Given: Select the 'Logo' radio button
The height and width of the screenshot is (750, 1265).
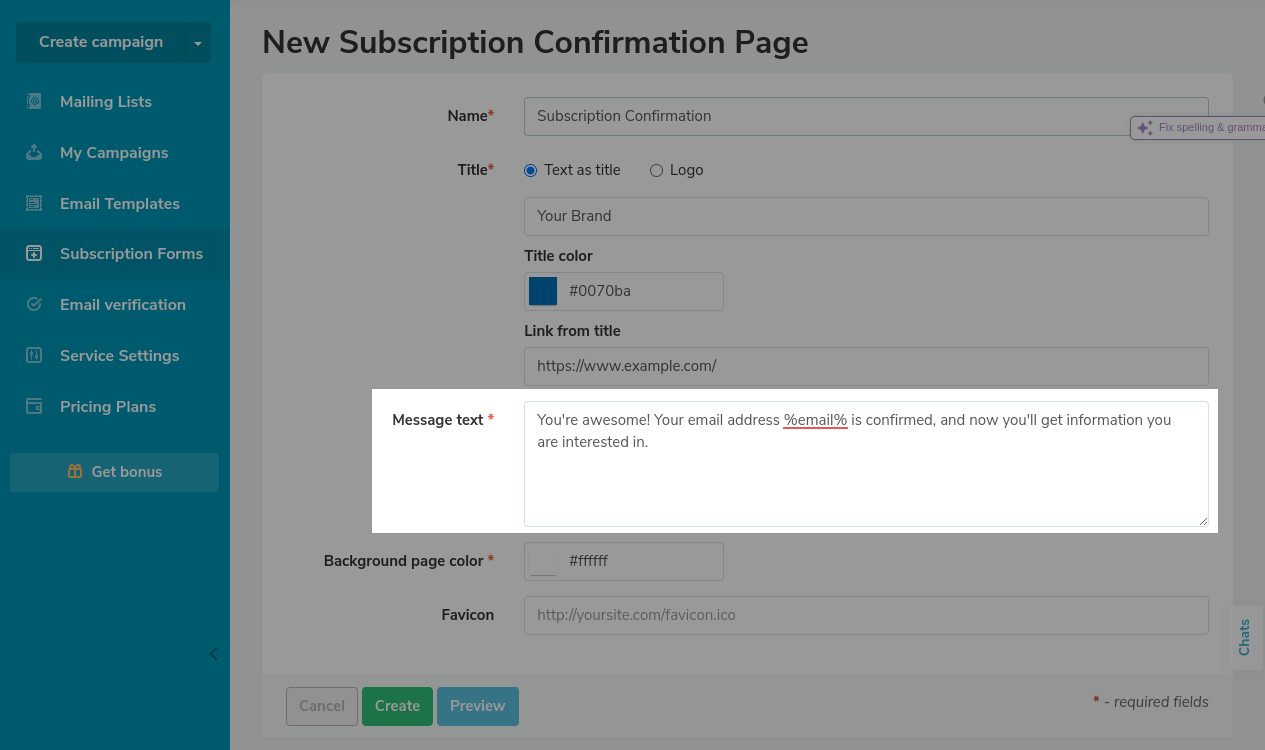Looking at the screenshot, I should [x=657, y=170].
